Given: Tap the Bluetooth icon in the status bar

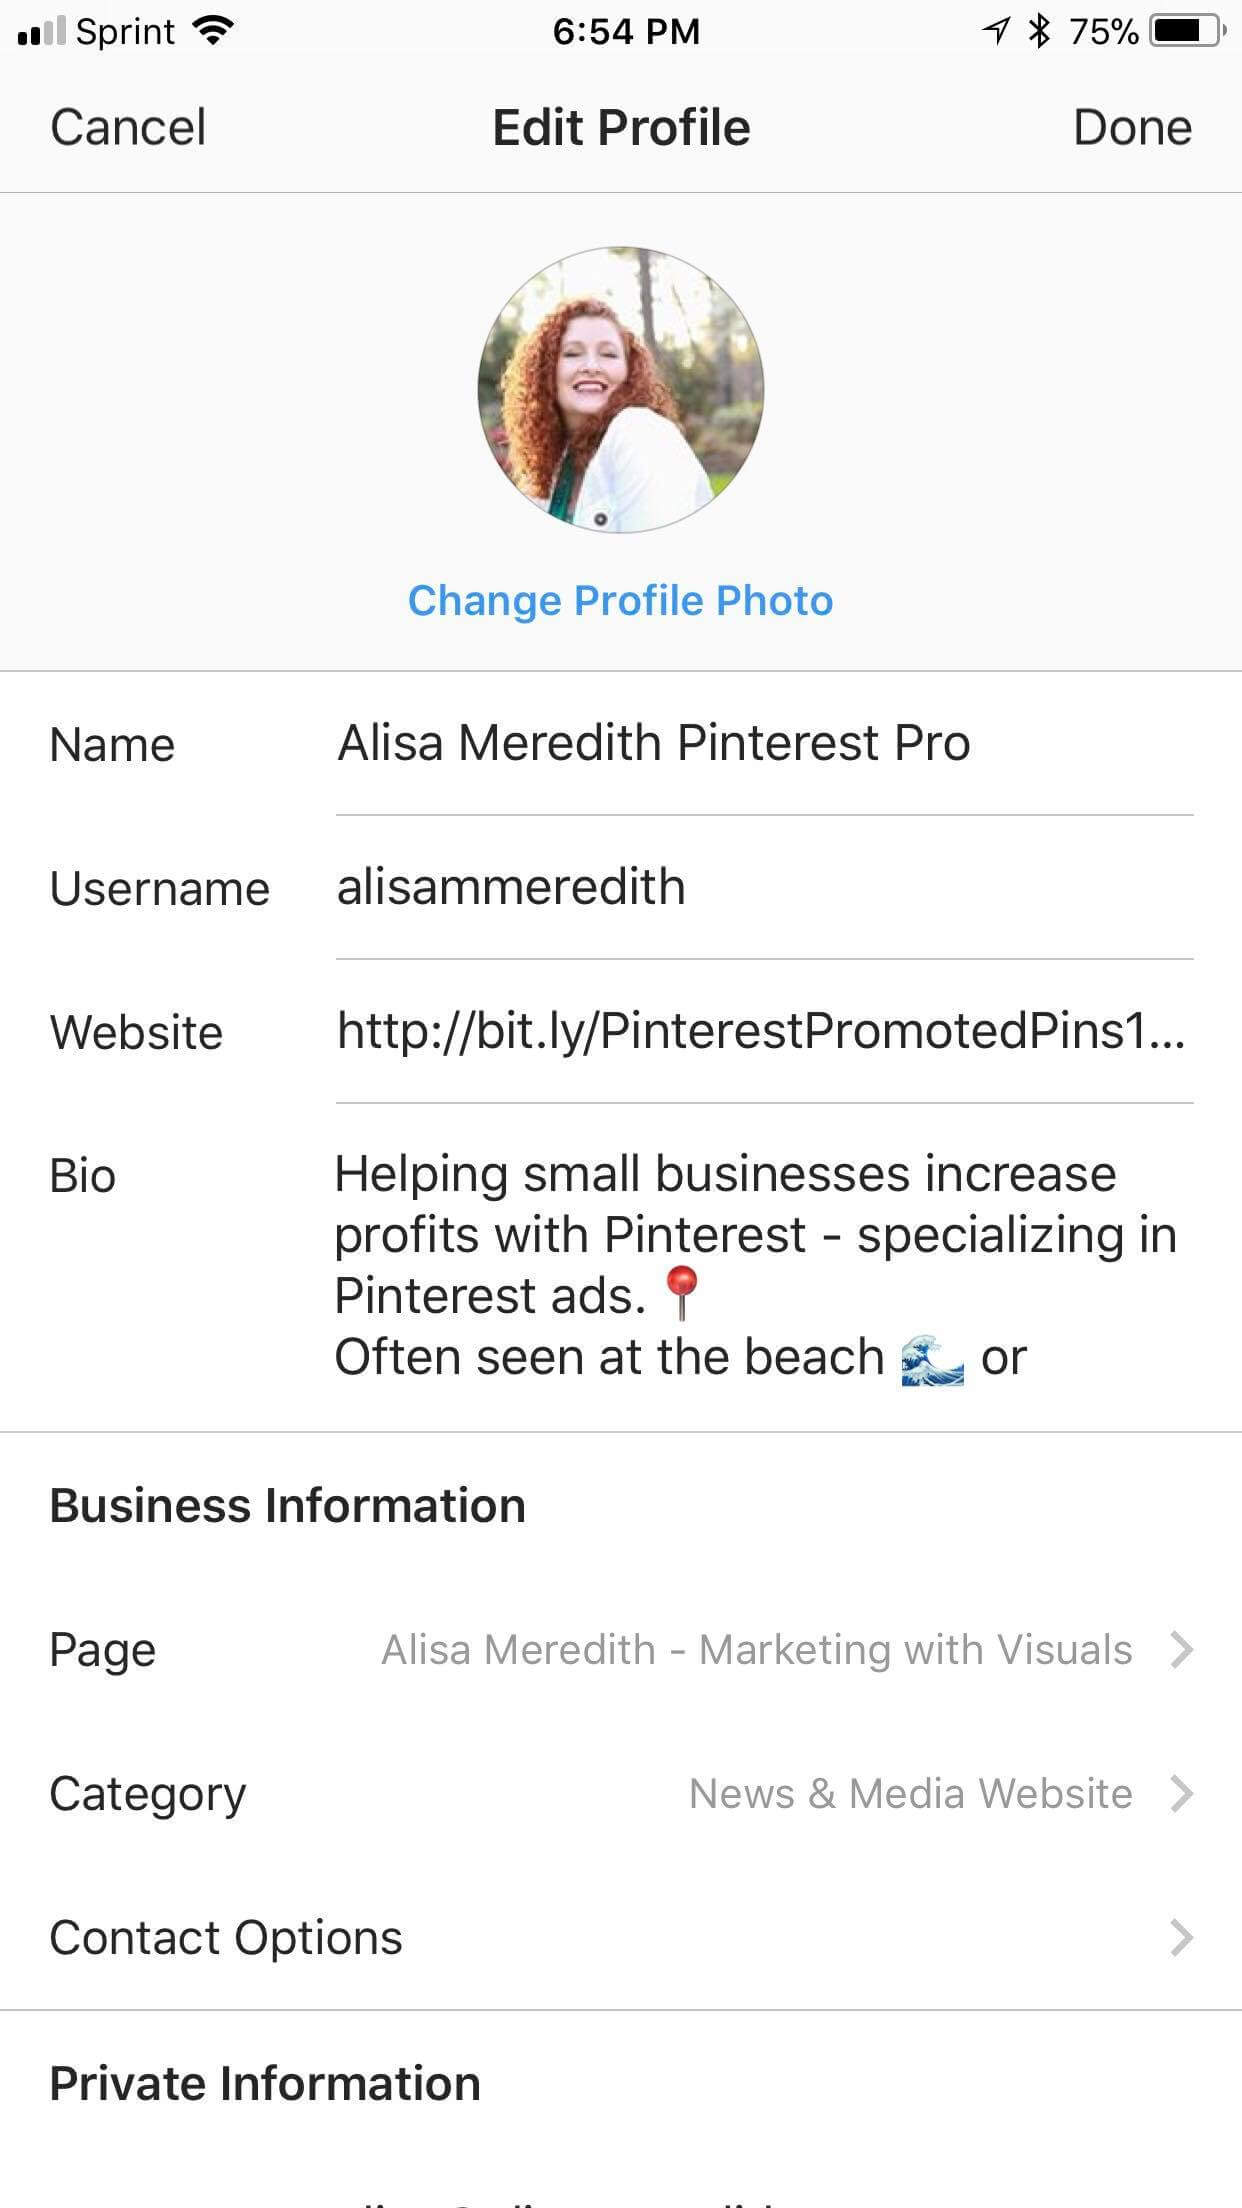Looking at the screenshot, I should [x=1037, y=30].
